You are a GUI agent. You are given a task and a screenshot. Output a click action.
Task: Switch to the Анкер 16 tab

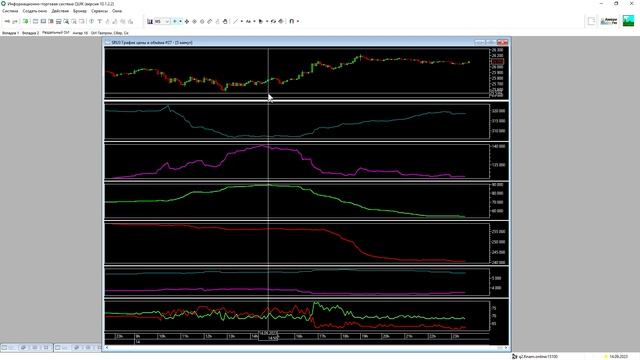click(x=80, y=33)
